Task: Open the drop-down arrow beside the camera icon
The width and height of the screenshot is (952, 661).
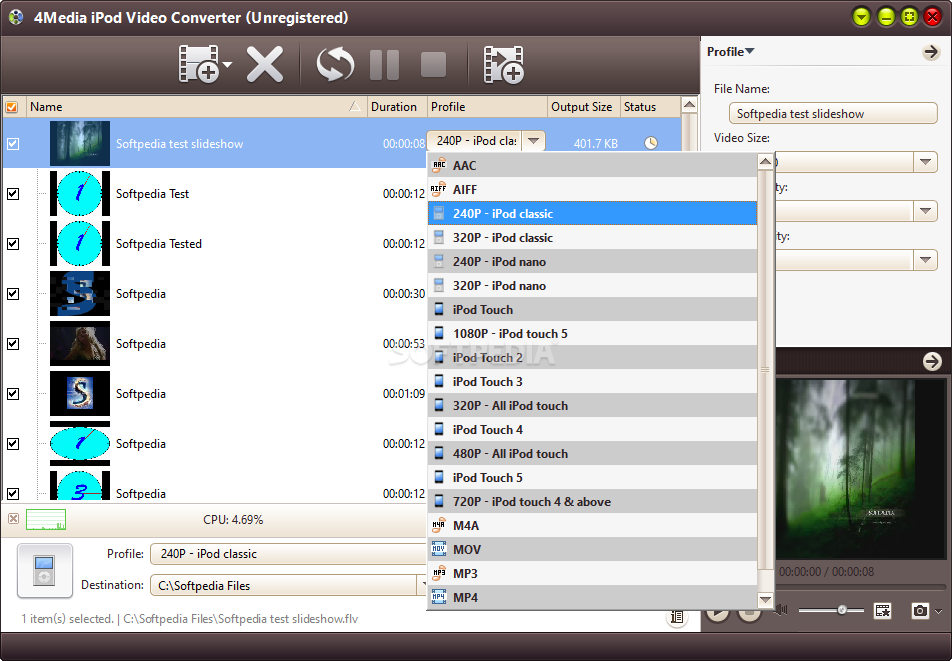Action: 939,611
